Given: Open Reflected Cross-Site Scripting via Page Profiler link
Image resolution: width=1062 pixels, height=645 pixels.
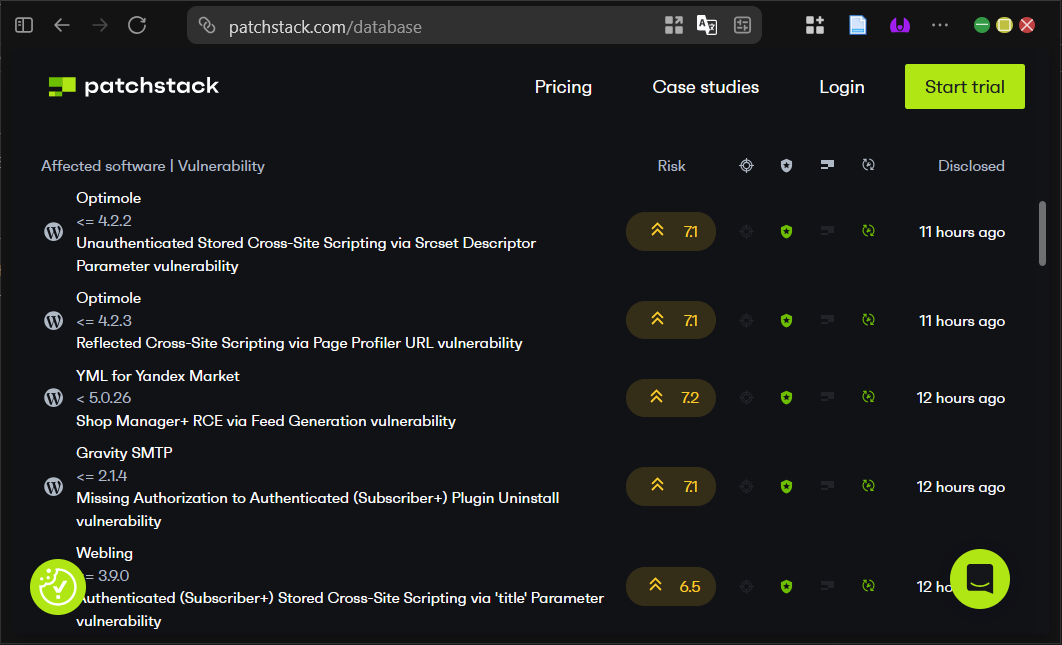Looking at the screenshot, I should point(299,343).
